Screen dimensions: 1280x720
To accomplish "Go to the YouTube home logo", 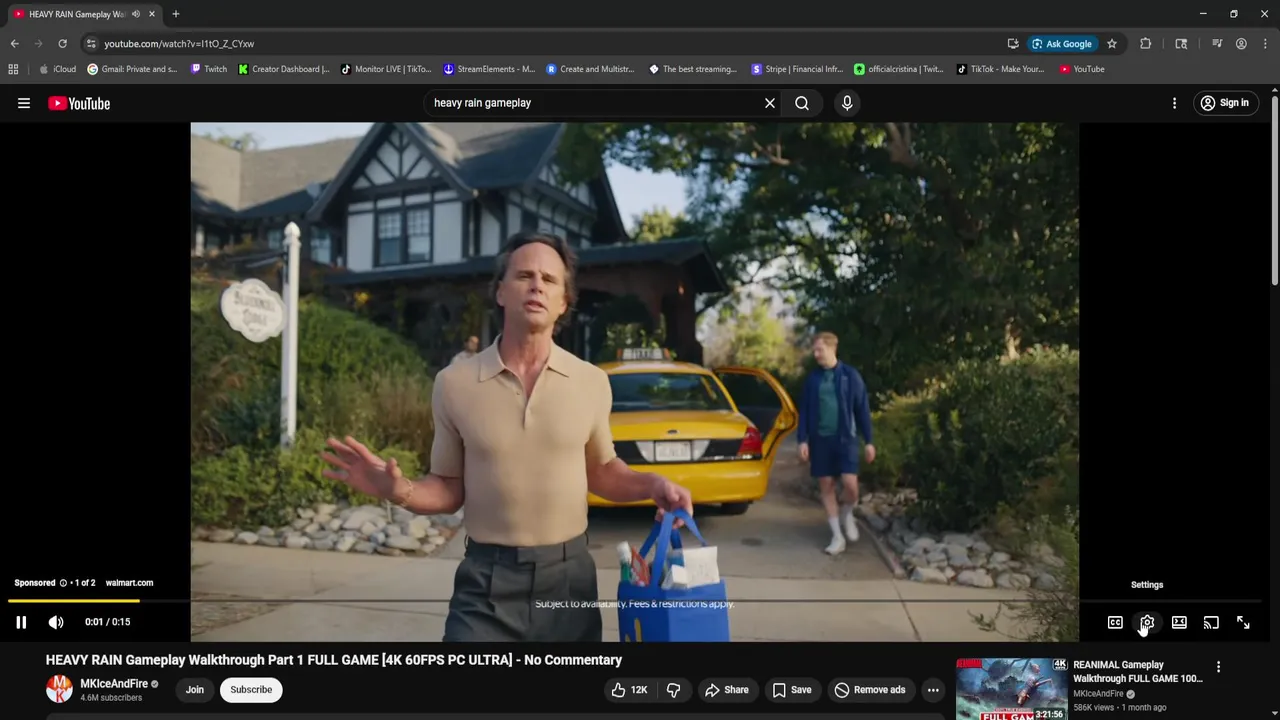I will coord(79,103).
